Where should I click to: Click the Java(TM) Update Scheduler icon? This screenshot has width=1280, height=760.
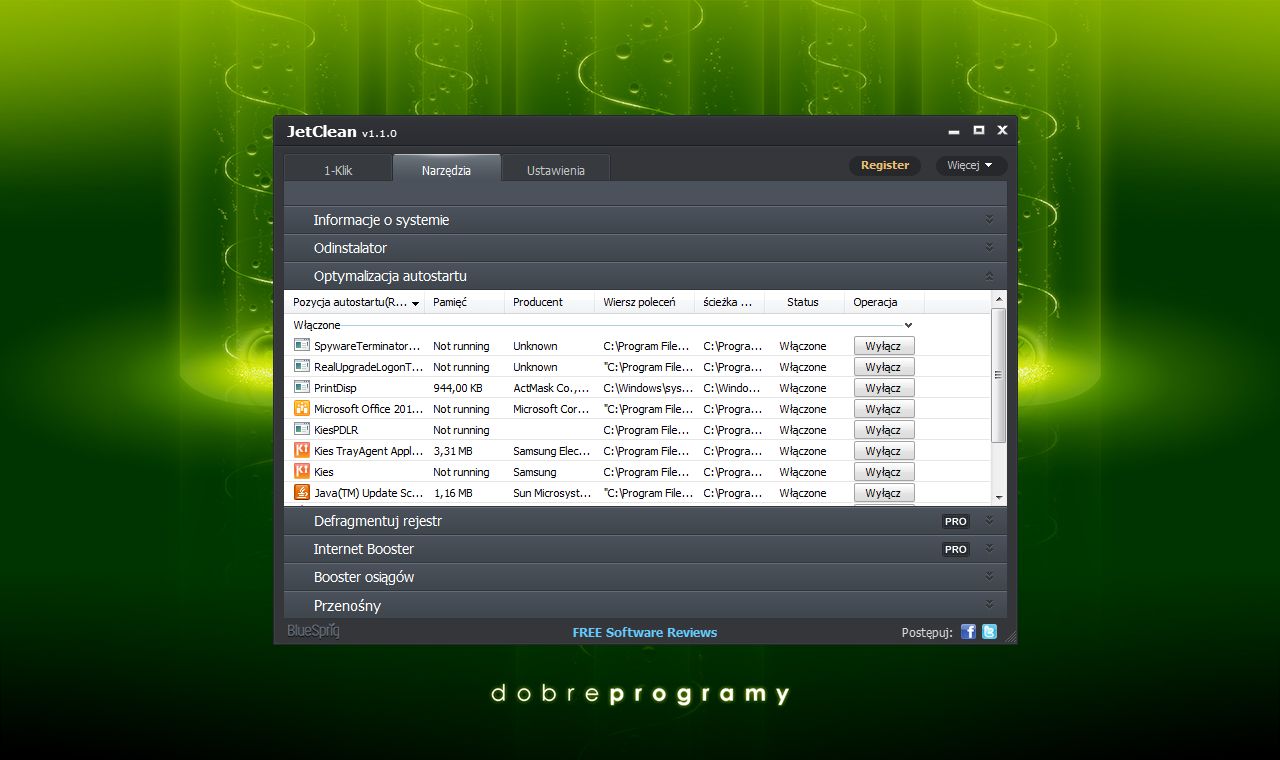(x=302, y=492)
